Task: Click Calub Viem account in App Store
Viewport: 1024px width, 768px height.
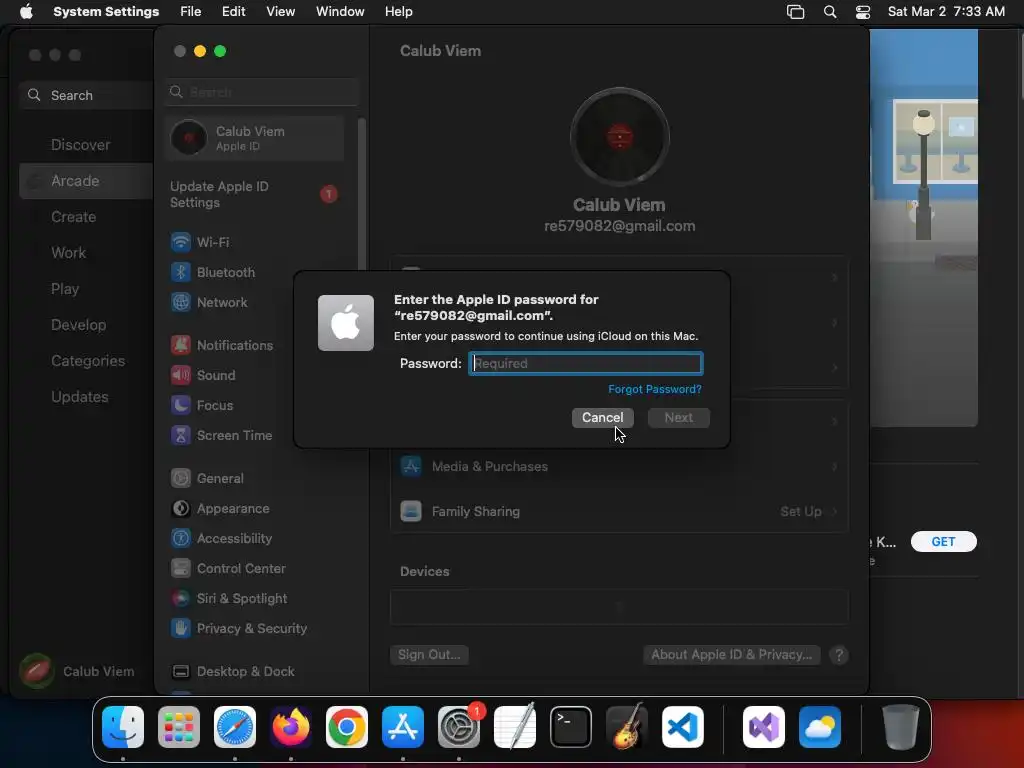Action: click(77, 671)
